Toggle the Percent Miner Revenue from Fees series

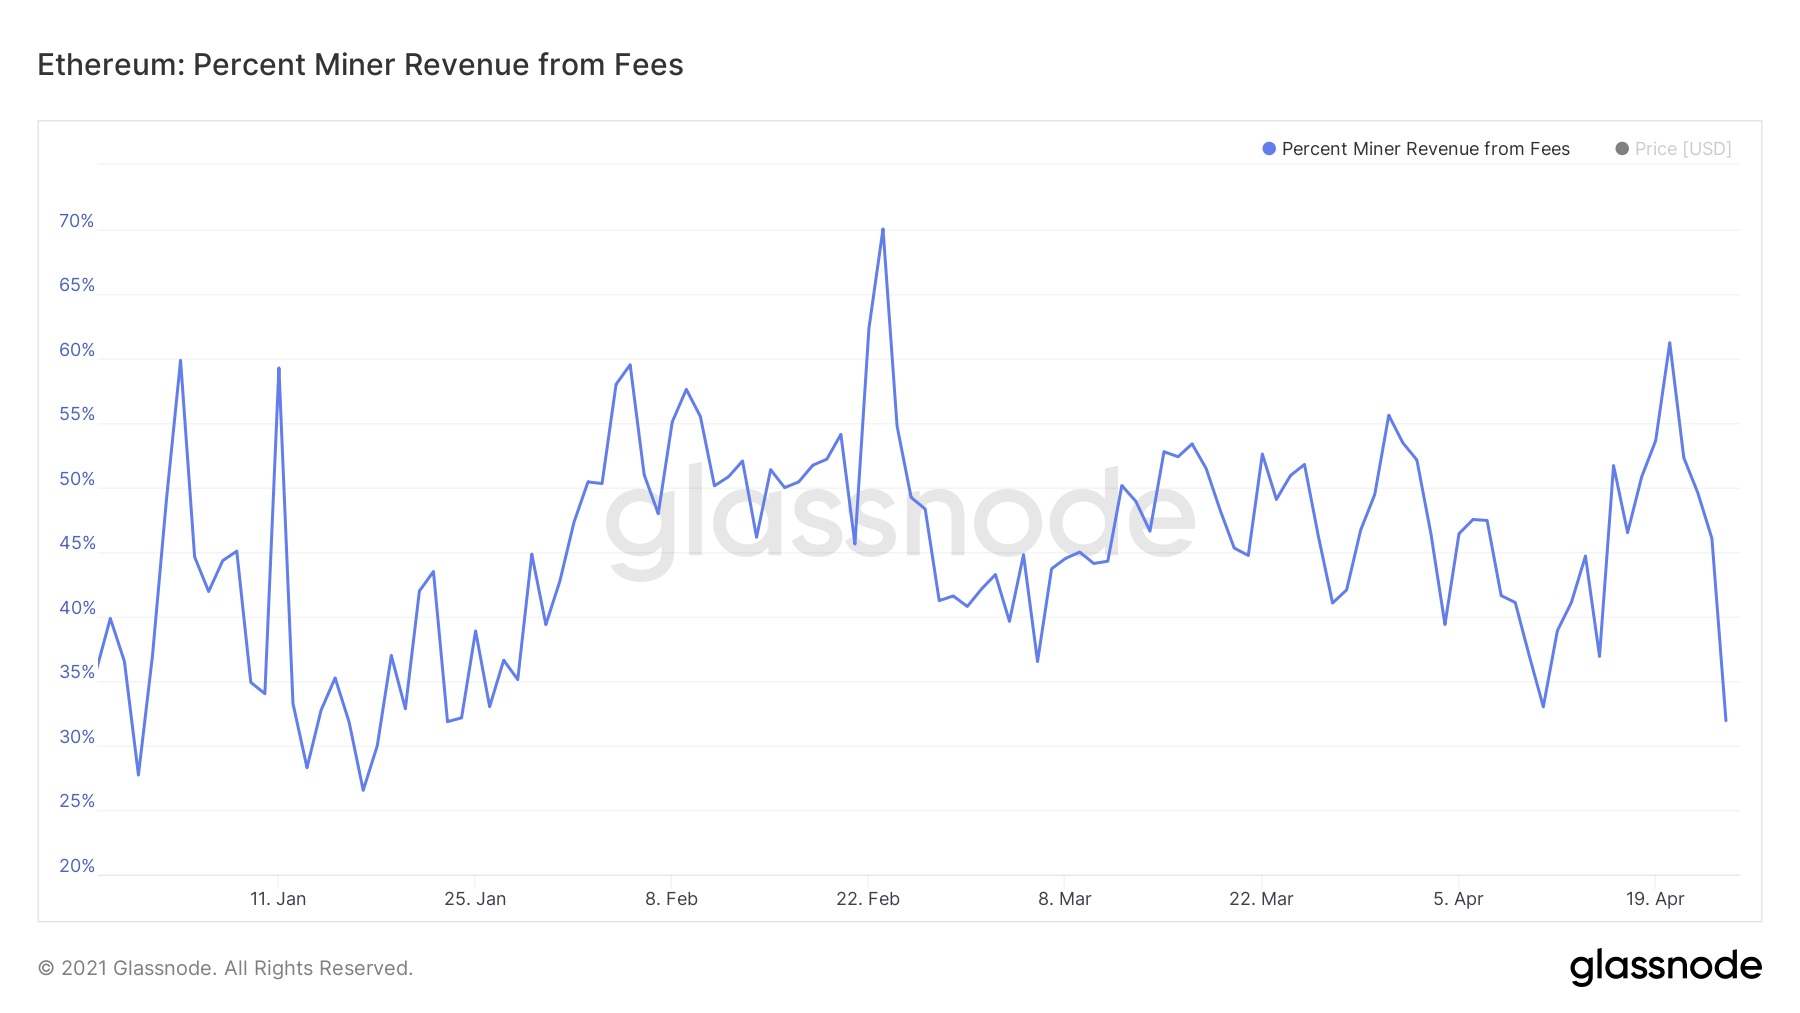[1425, 149]
